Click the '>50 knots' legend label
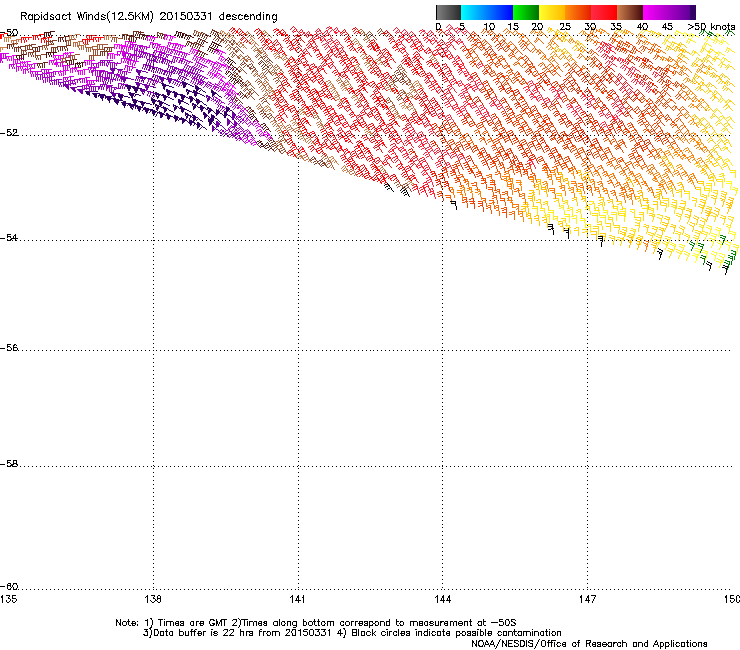The image size is (740, 650). click(711, 27)
